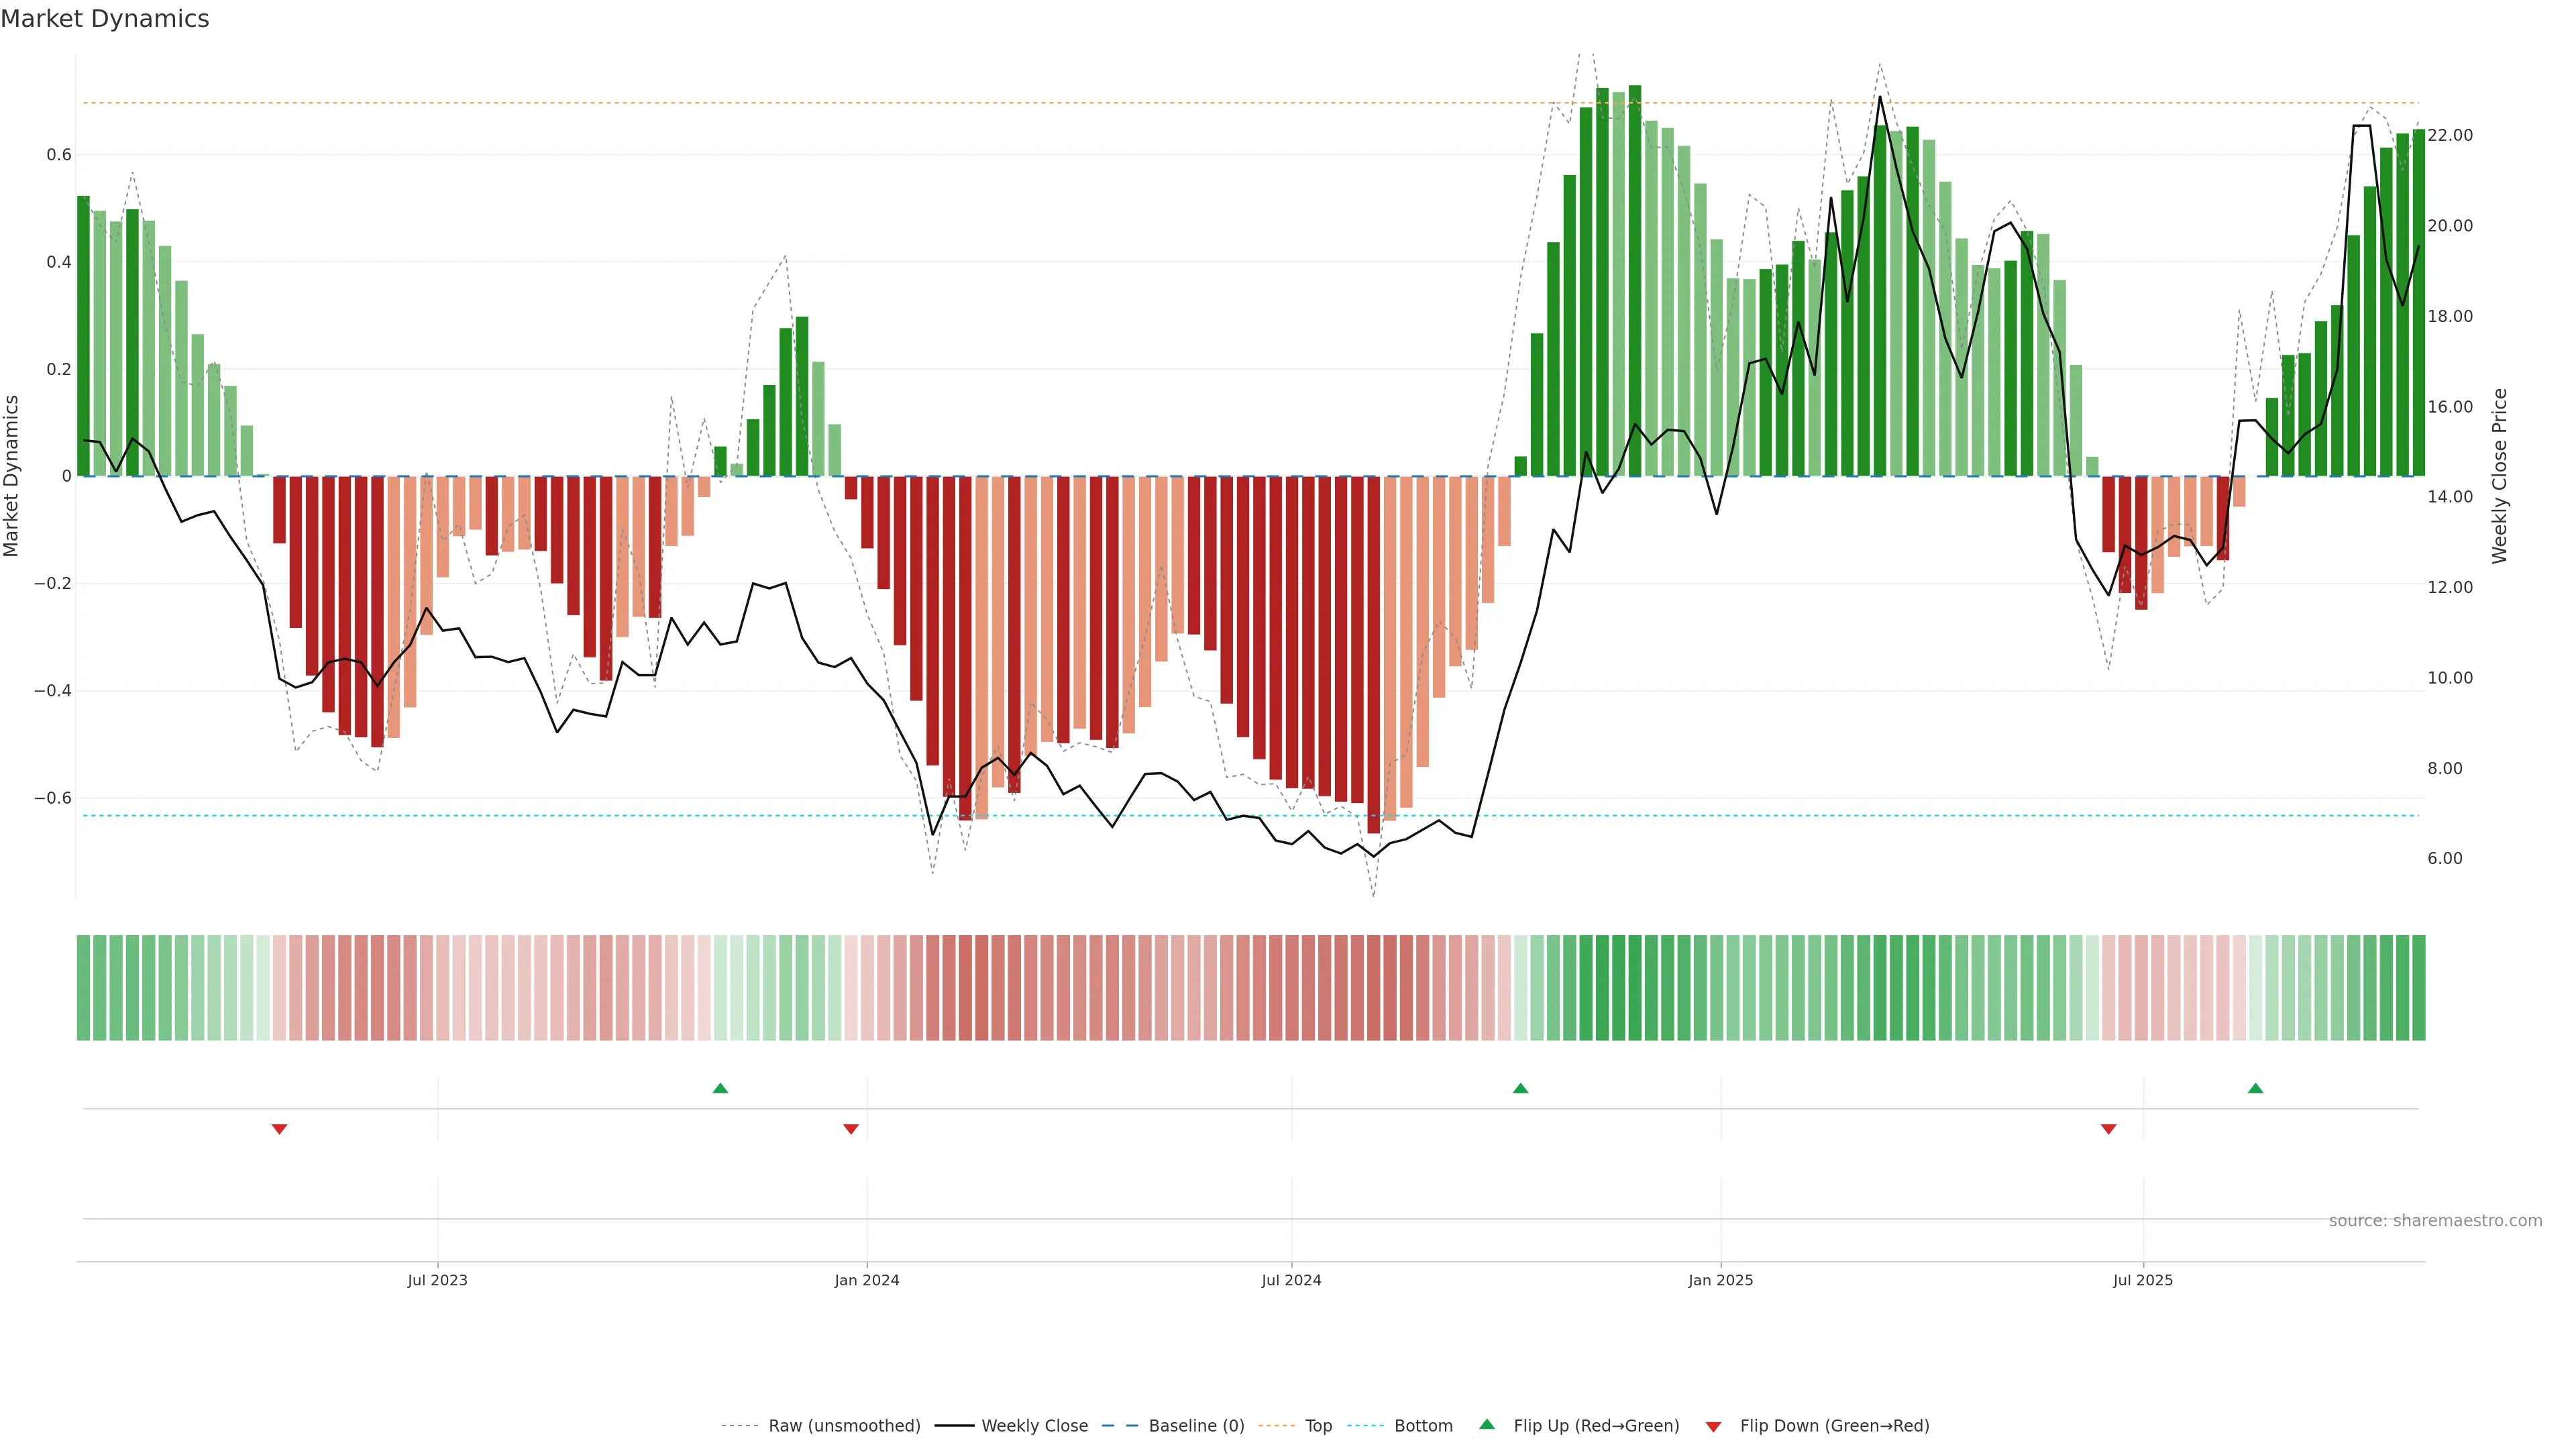Click the green flip-up marker after Jul 2025
The image size is (2576, 1449).
pos(2255,1088)
